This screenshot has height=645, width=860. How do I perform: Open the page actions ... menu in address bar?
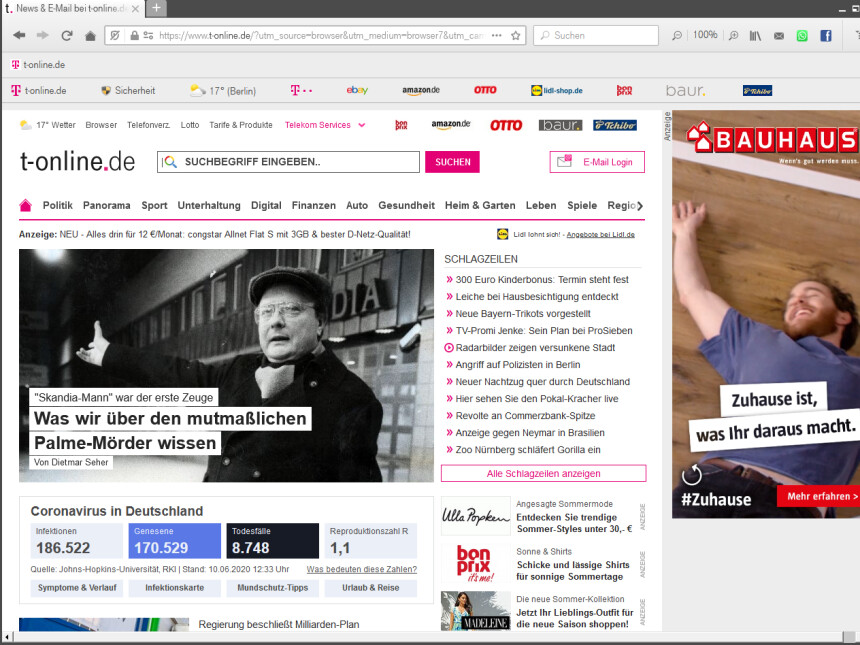click(495, 34)
